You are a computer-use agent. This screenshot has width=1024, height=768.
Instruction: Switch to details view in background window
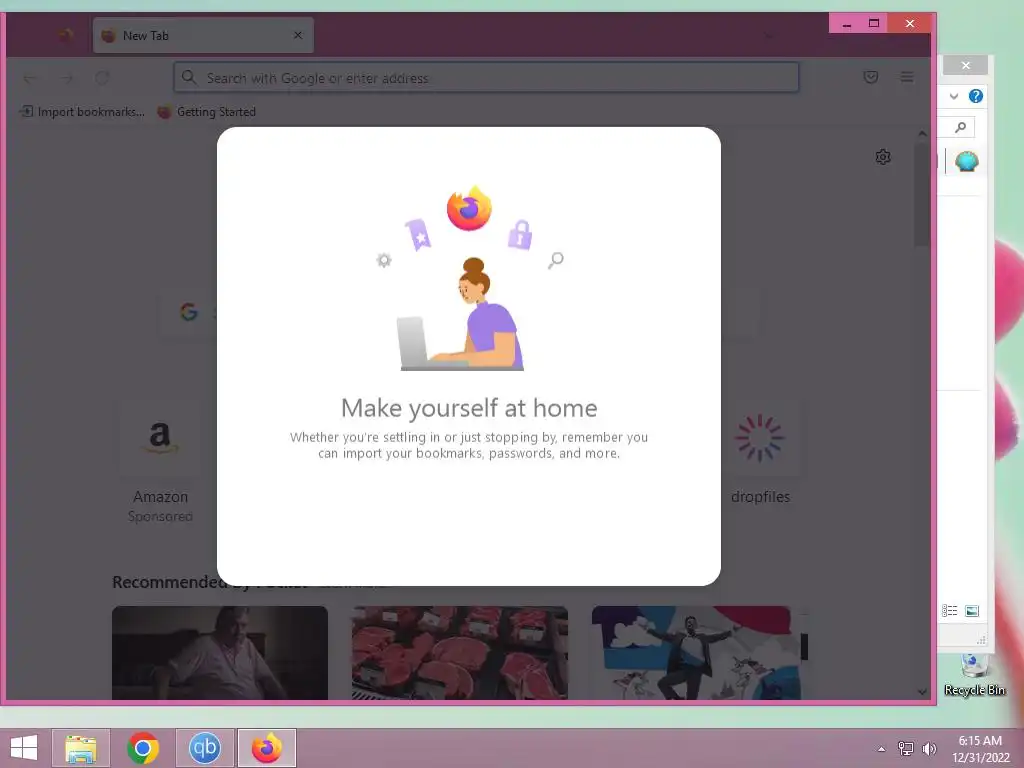(x=950, y=611)
